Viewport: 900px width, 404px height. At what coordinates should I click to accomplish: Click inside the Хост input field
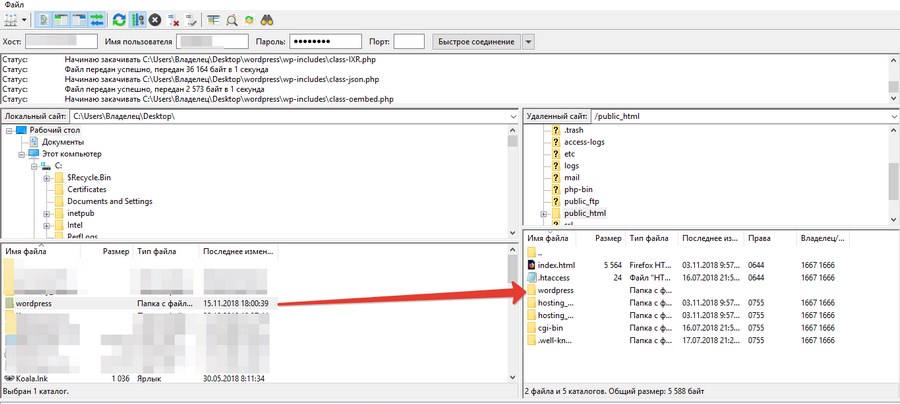click(x=61, y=41)
